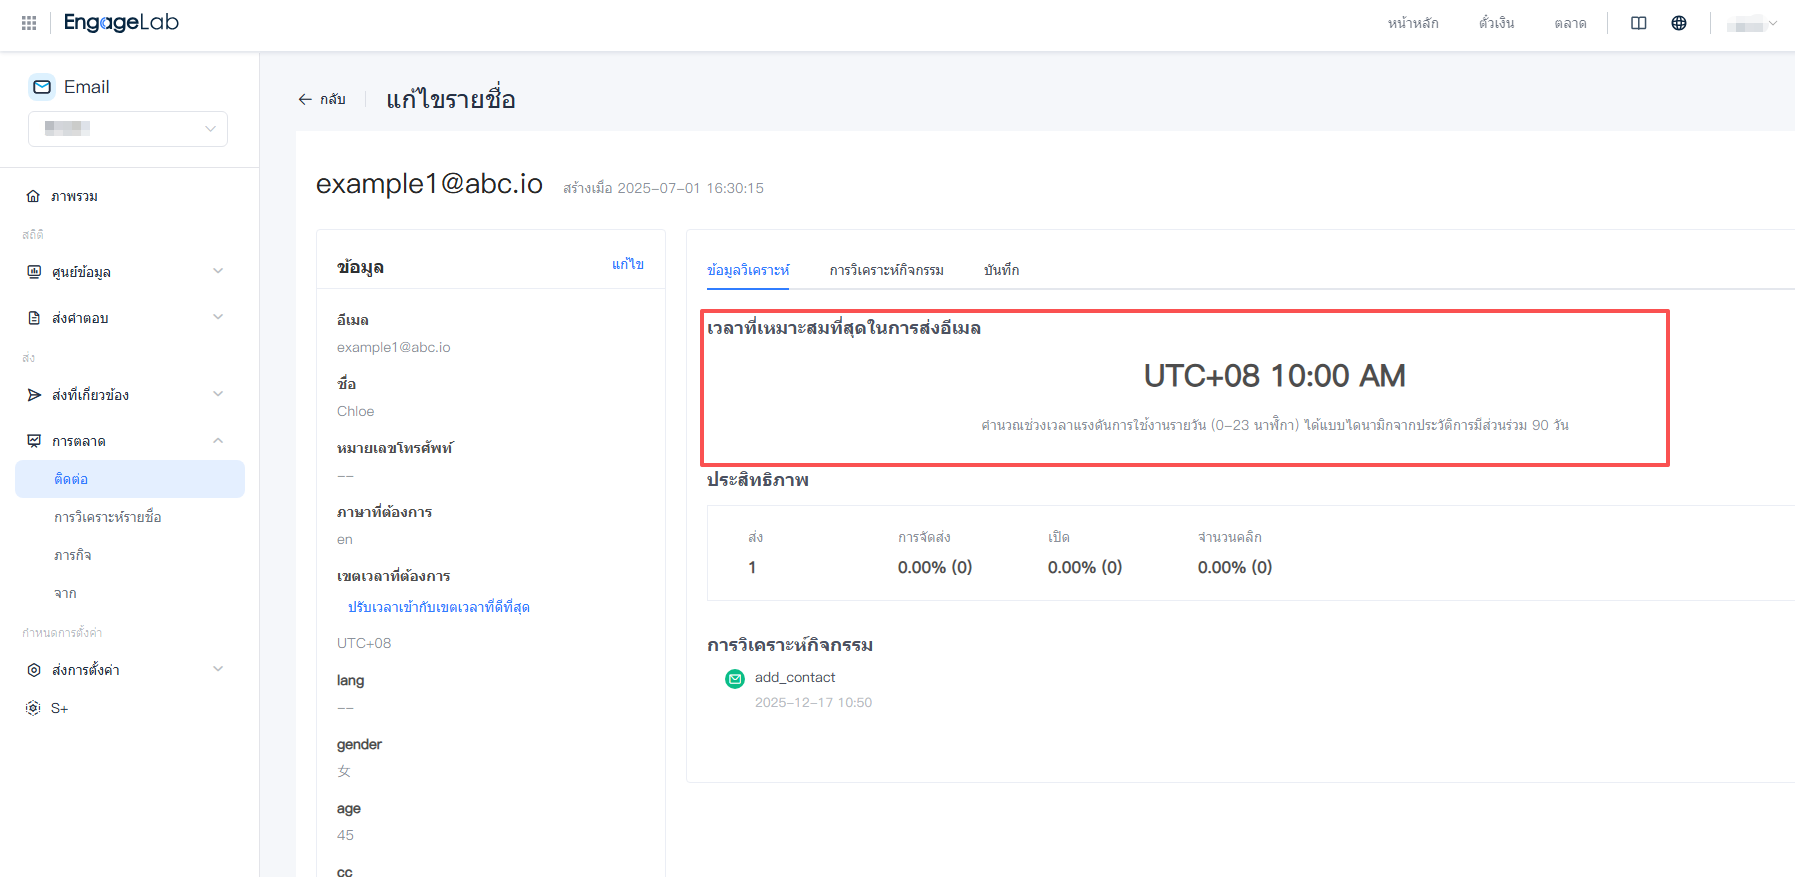Open the user account dropdown
The width and height of the screenshot is (1795, 877).
[x=1751, y=23]
